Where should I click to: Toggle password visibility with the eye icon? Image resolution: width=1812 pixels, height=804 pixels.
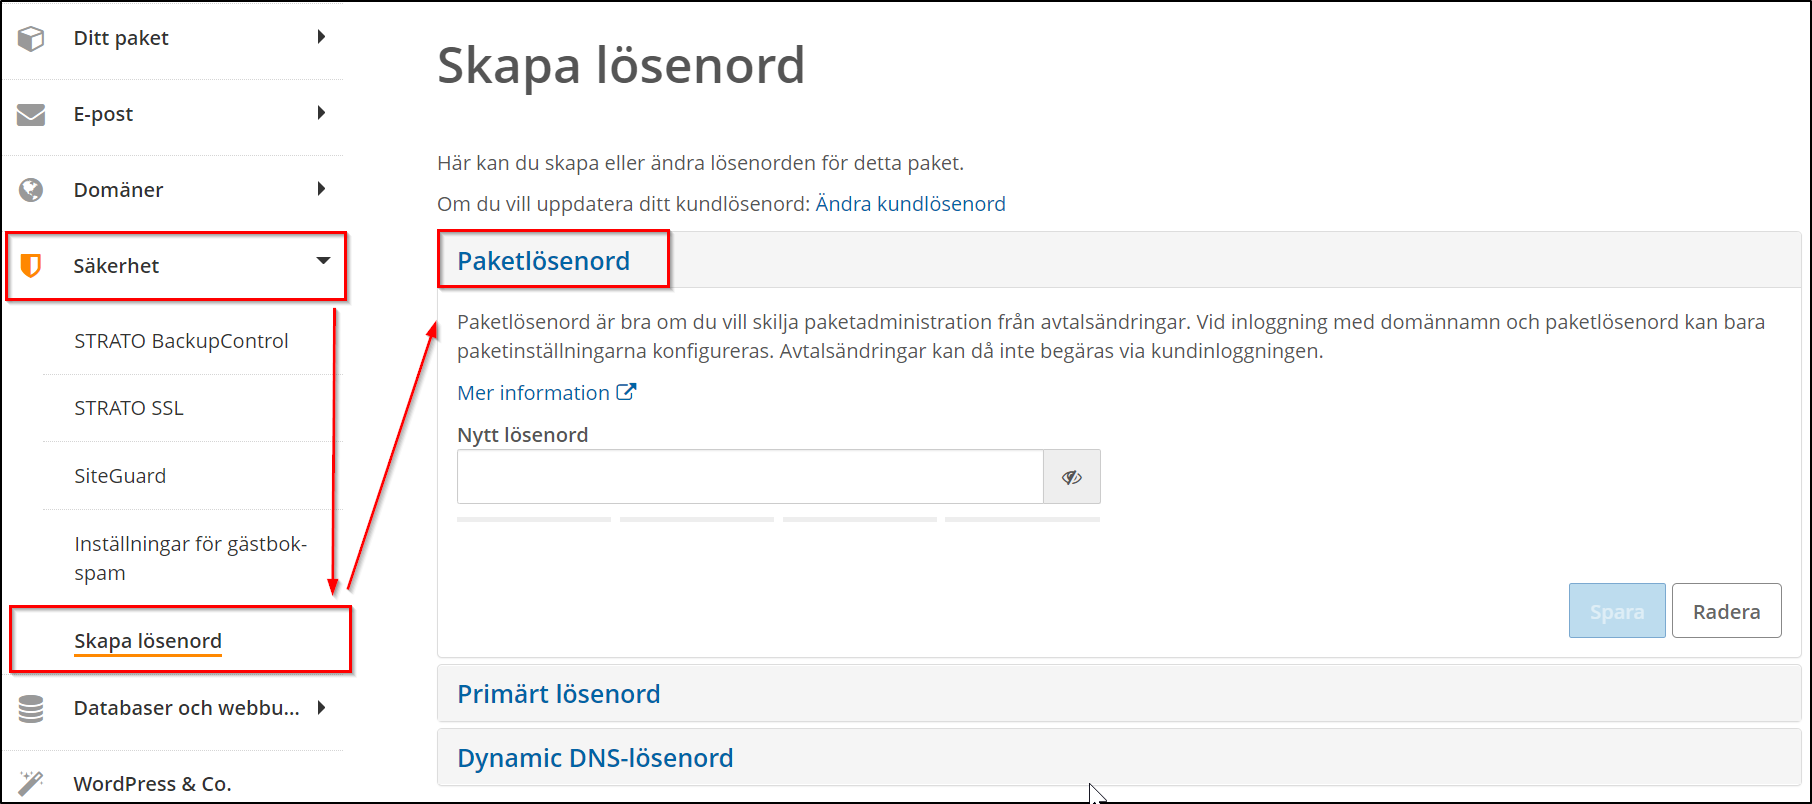[1071, 477]
